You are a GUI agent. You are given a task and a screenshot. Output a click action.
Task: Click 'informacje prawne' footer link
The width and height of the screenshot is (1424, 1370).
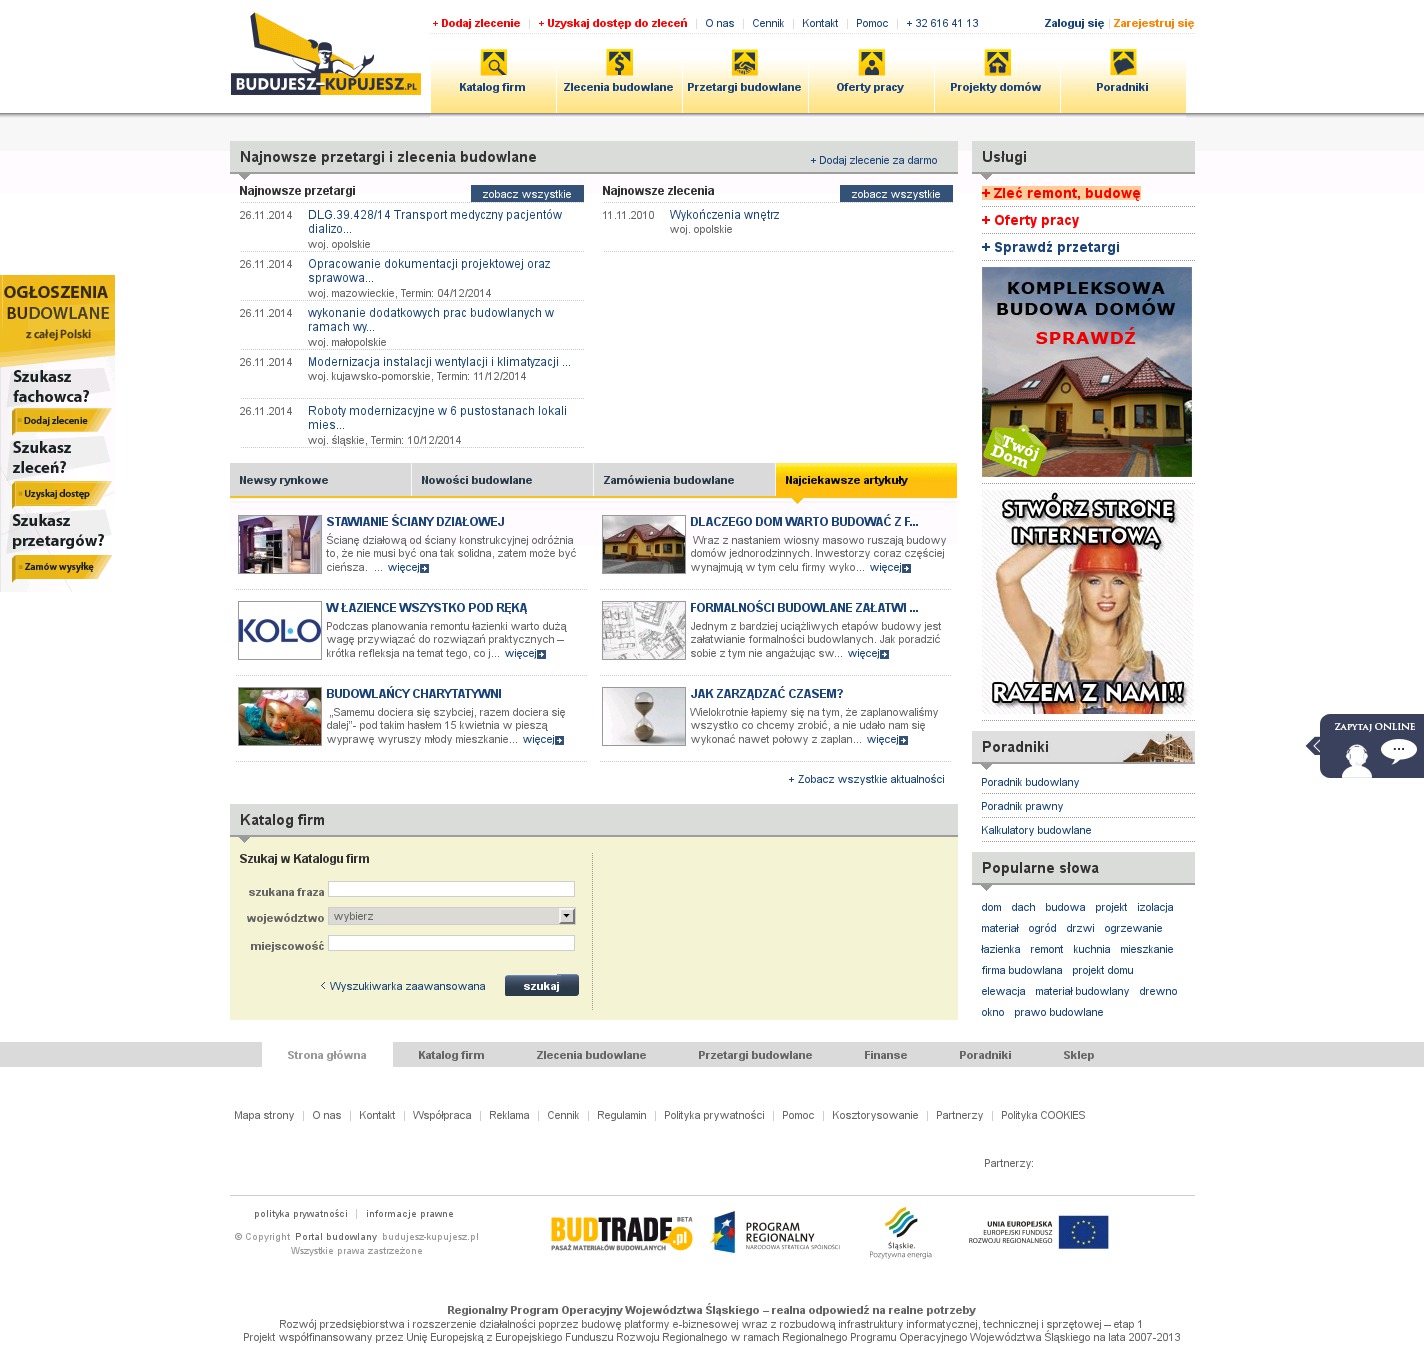click(410, 1214)
